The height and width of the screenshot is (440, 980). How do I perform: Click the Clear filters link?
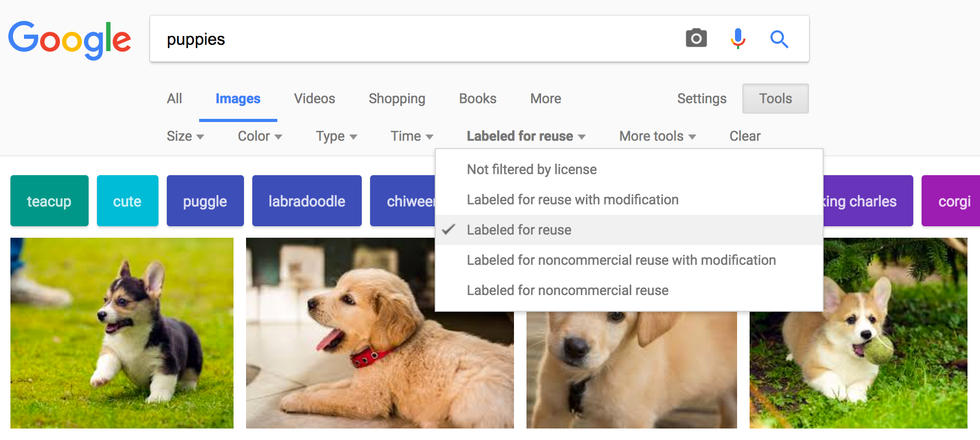(745, 136)
